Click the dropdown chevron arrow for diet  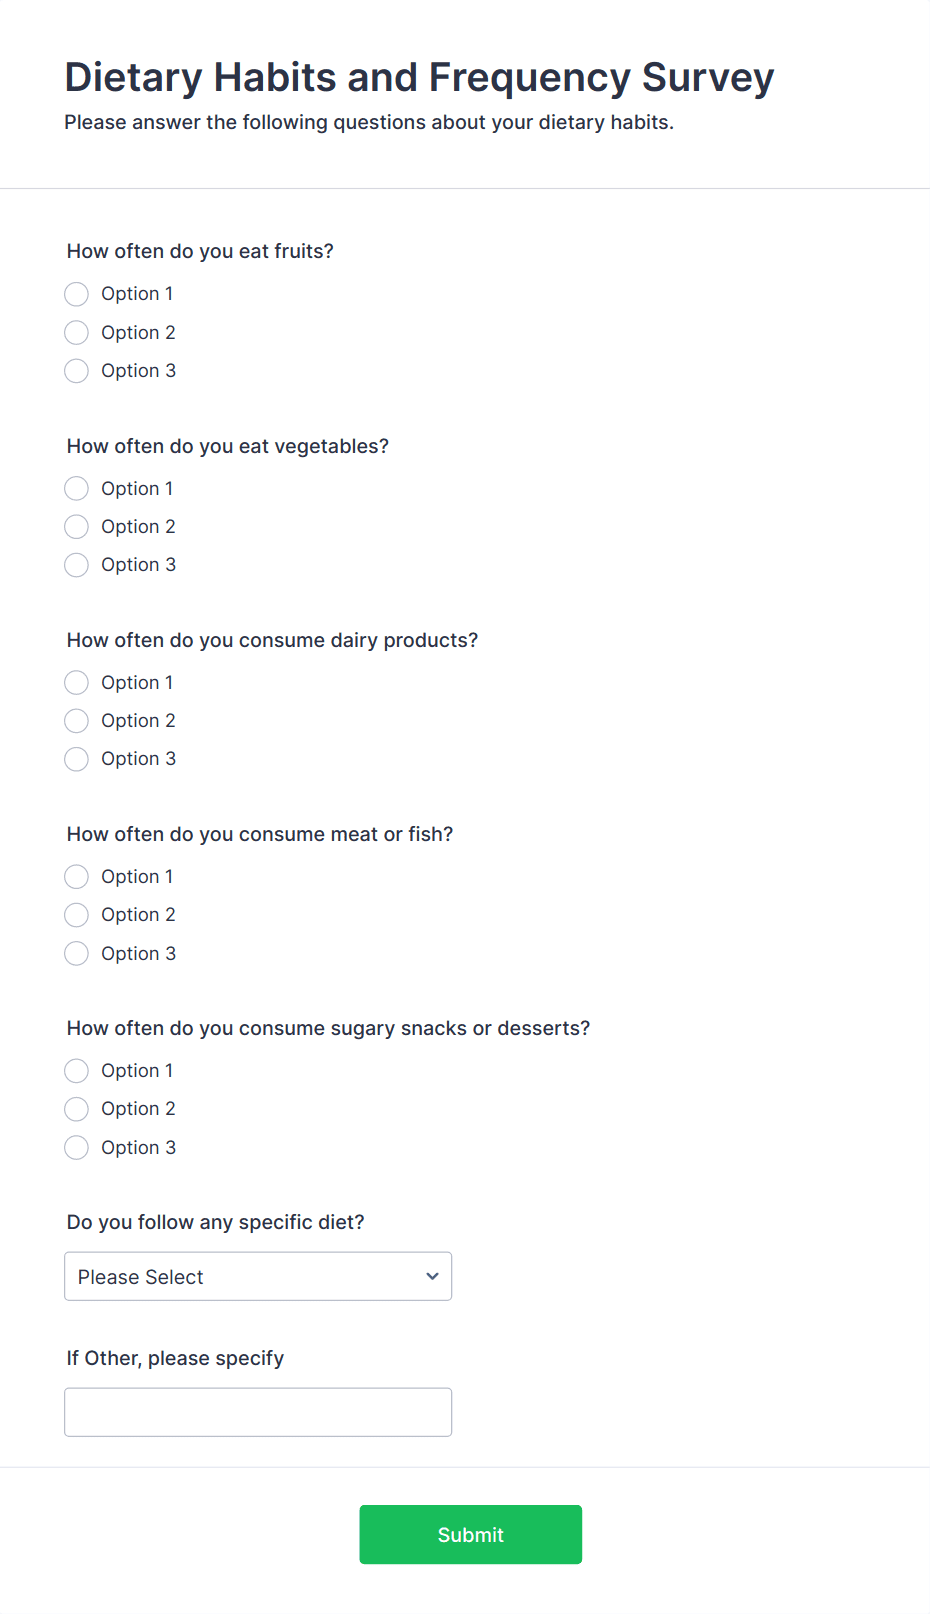432,1277
